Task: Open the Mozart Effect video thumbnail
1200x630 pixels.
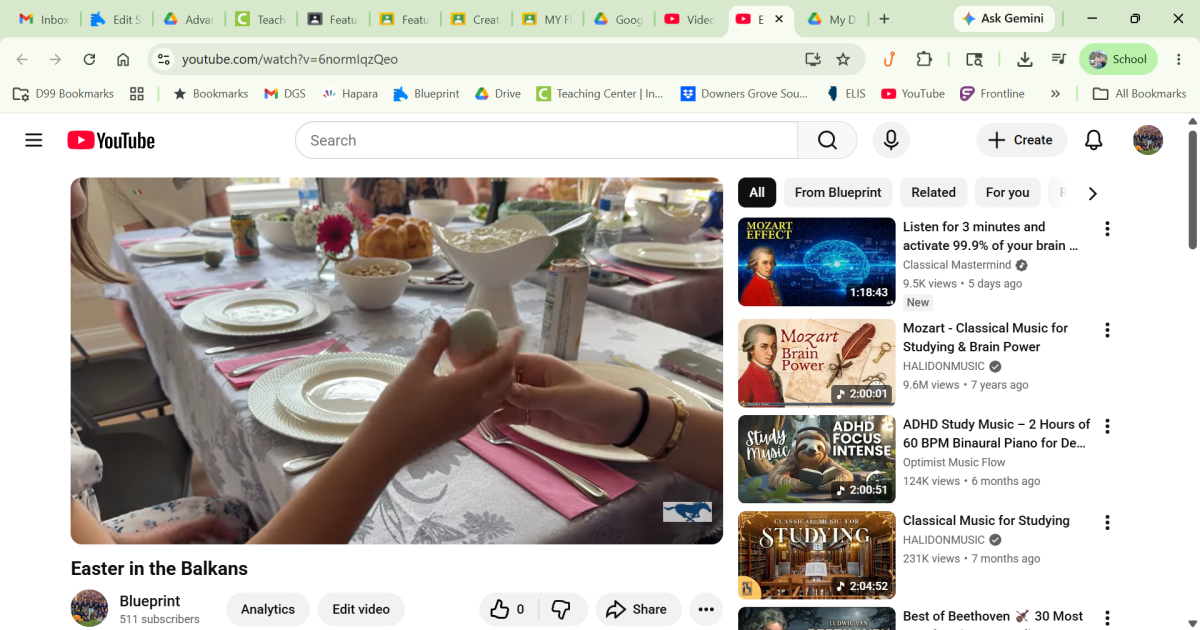Action: (x=816, y=262)
